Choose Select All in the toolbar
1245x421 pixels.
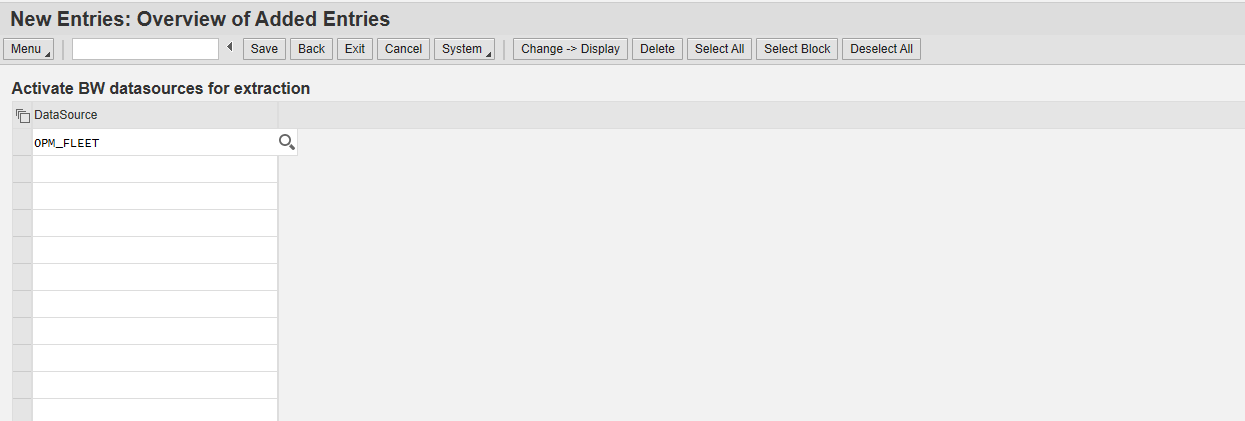click(719, 49)
